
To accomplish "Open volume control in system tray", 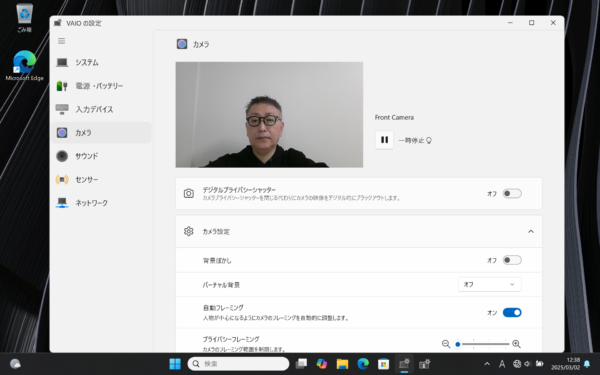I will pos(528,364).
